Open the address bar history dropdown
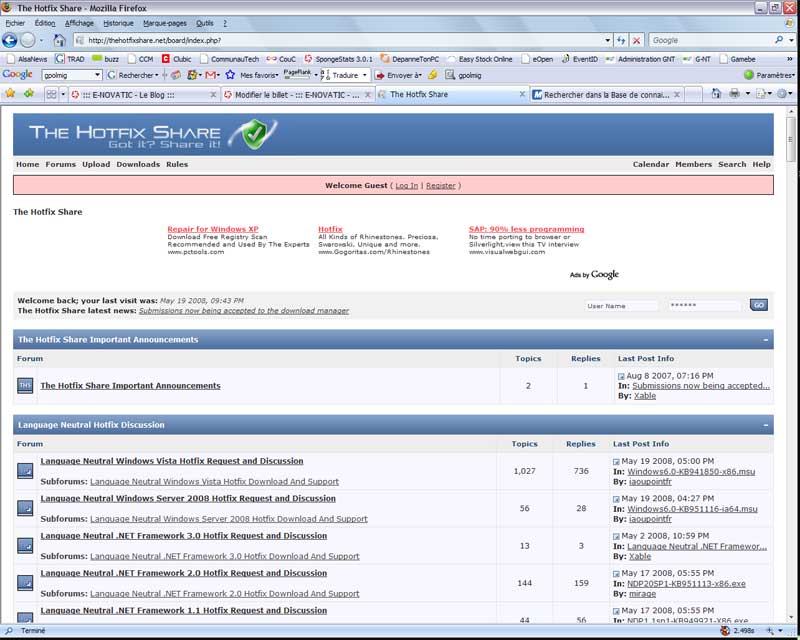 (608, 40)
